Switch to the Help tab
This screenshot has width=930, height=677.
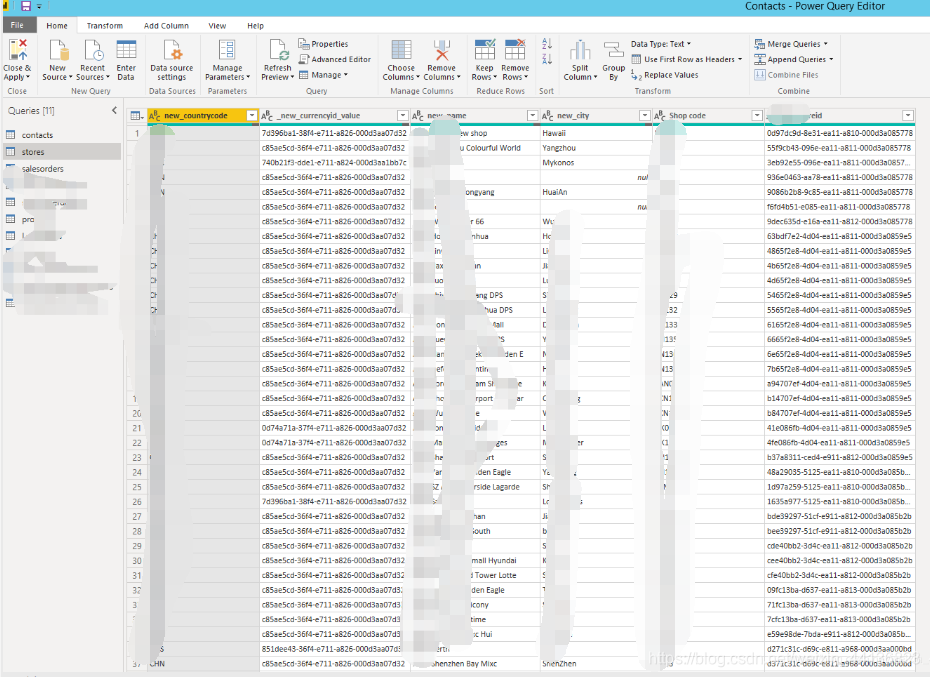(x=256, y=26)
